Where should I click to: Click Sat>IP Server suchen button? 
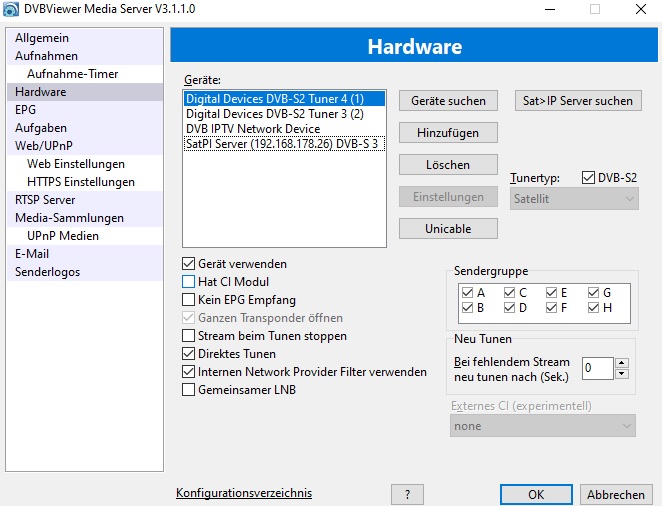click(578, 101)
